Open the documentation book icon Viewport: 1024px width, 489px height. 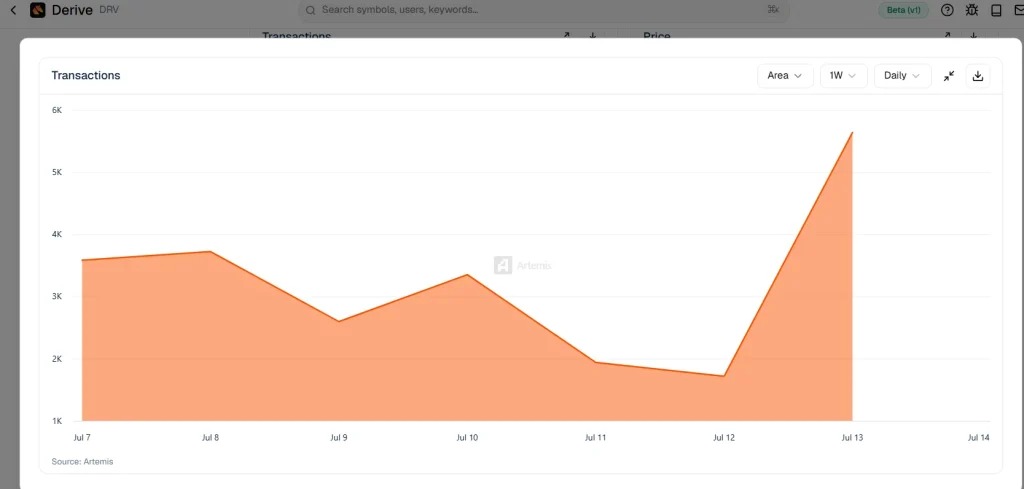pyautogui.click(x=996, y=10)
